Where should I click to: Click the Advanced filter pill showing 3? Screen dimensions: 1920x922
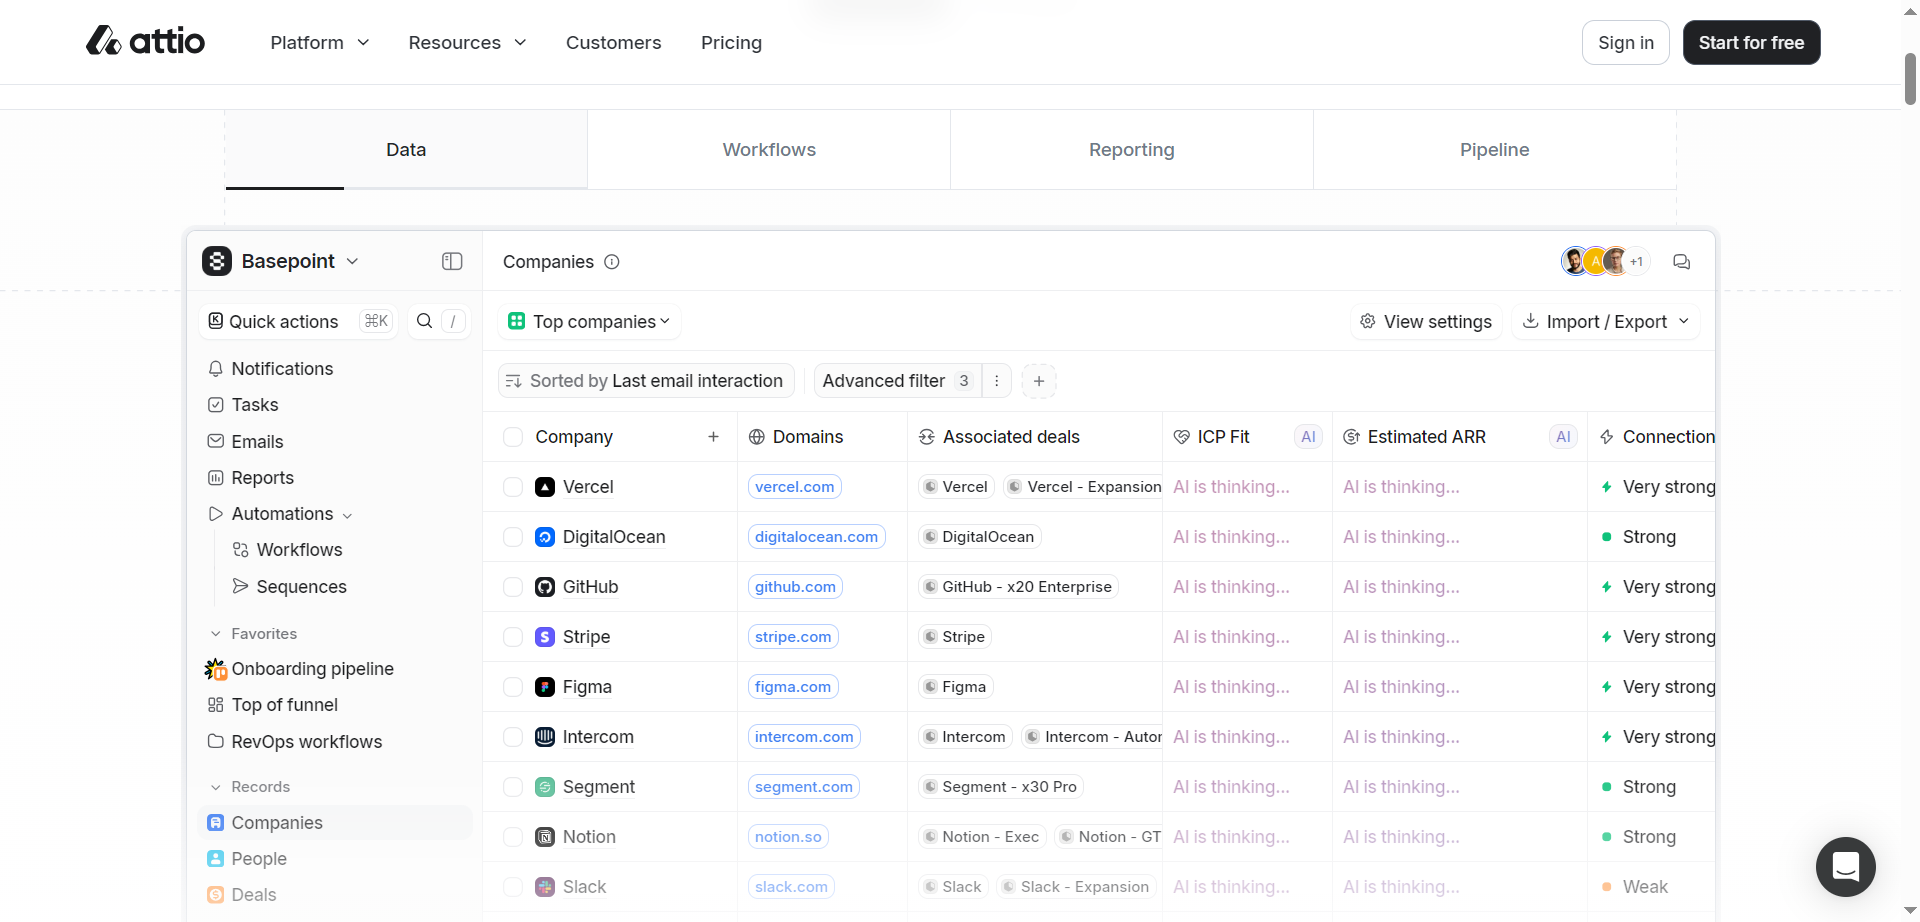(895, 381)
